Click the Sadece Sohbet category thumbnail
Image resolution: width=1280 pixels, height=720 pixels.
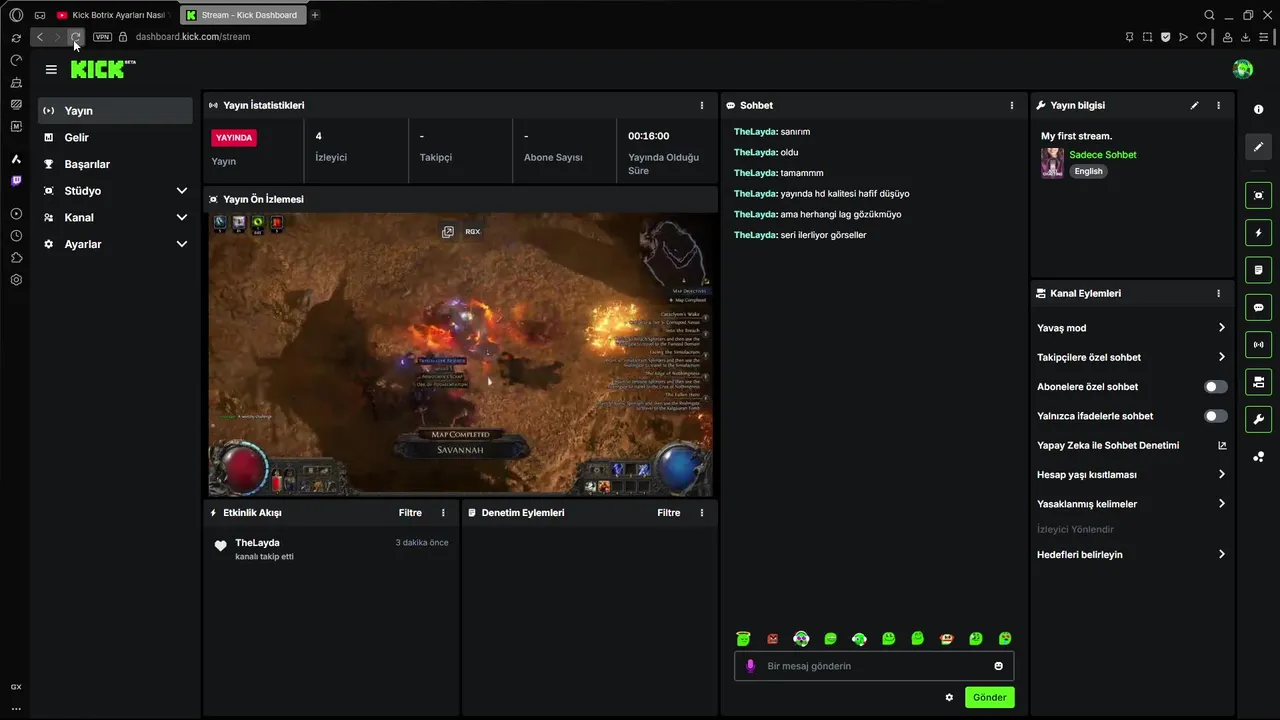[1052, 163]
